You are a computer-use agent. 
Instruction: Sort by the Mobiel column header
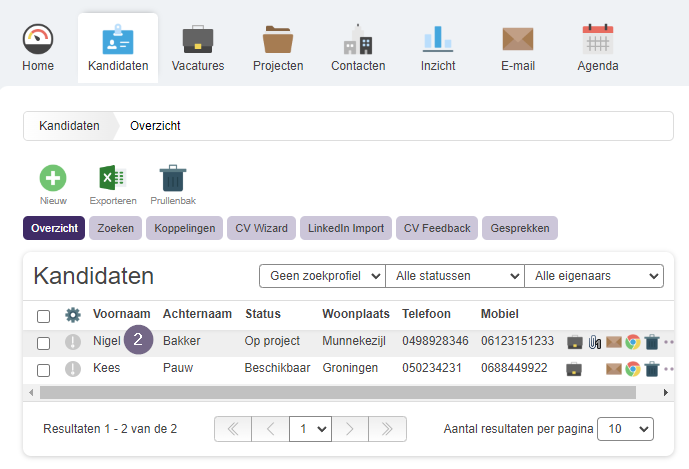500,314
